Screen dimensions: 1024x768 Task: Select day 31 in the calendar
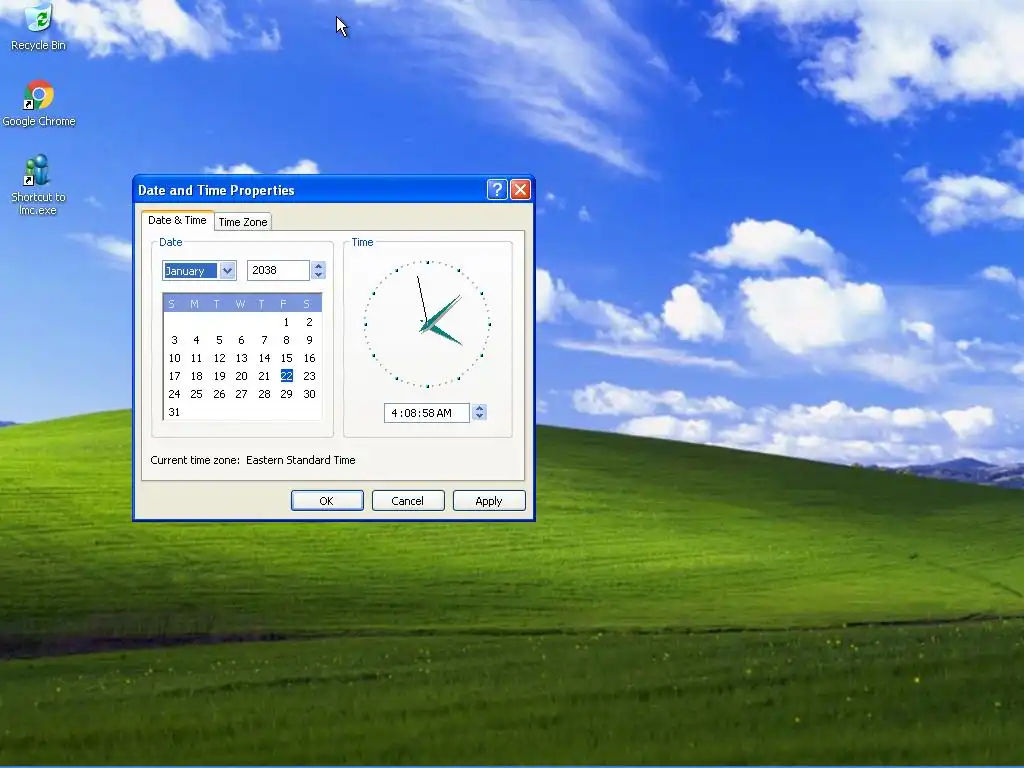click(174, 413)
